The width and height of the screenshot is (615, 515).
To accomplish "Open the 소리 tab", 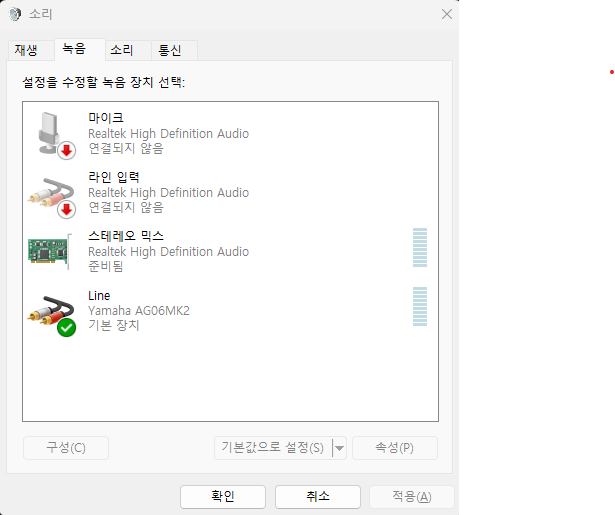I will point(121,50).
